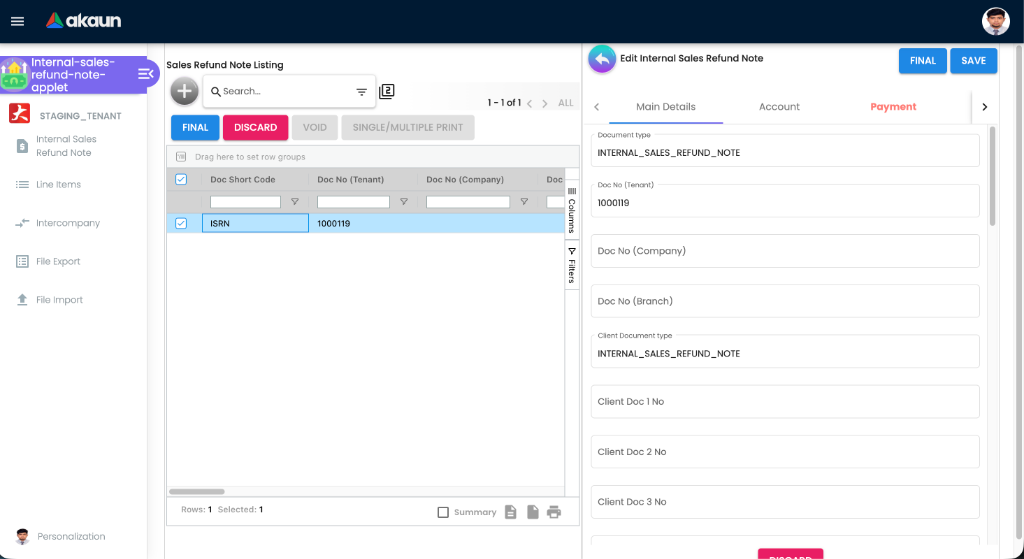Toggle the Summary checkbox
The image size is (1024, 559).
(x=443, y=512)
